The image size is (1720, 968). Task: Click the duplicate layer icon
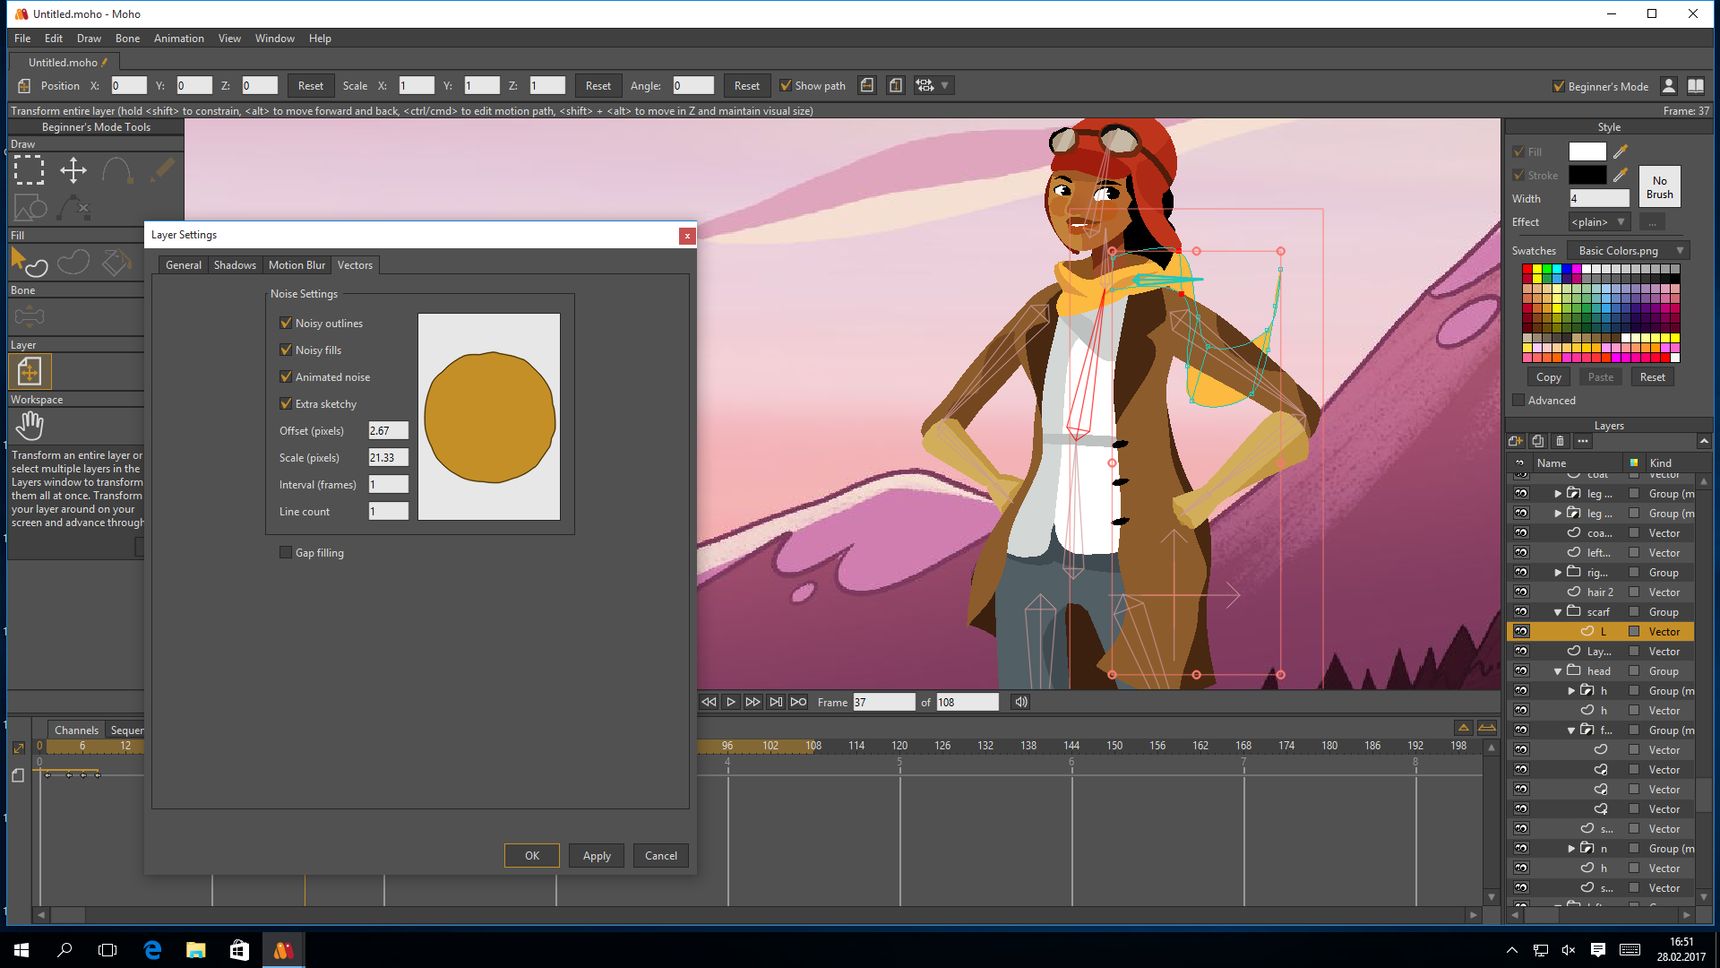point(1538,441)
